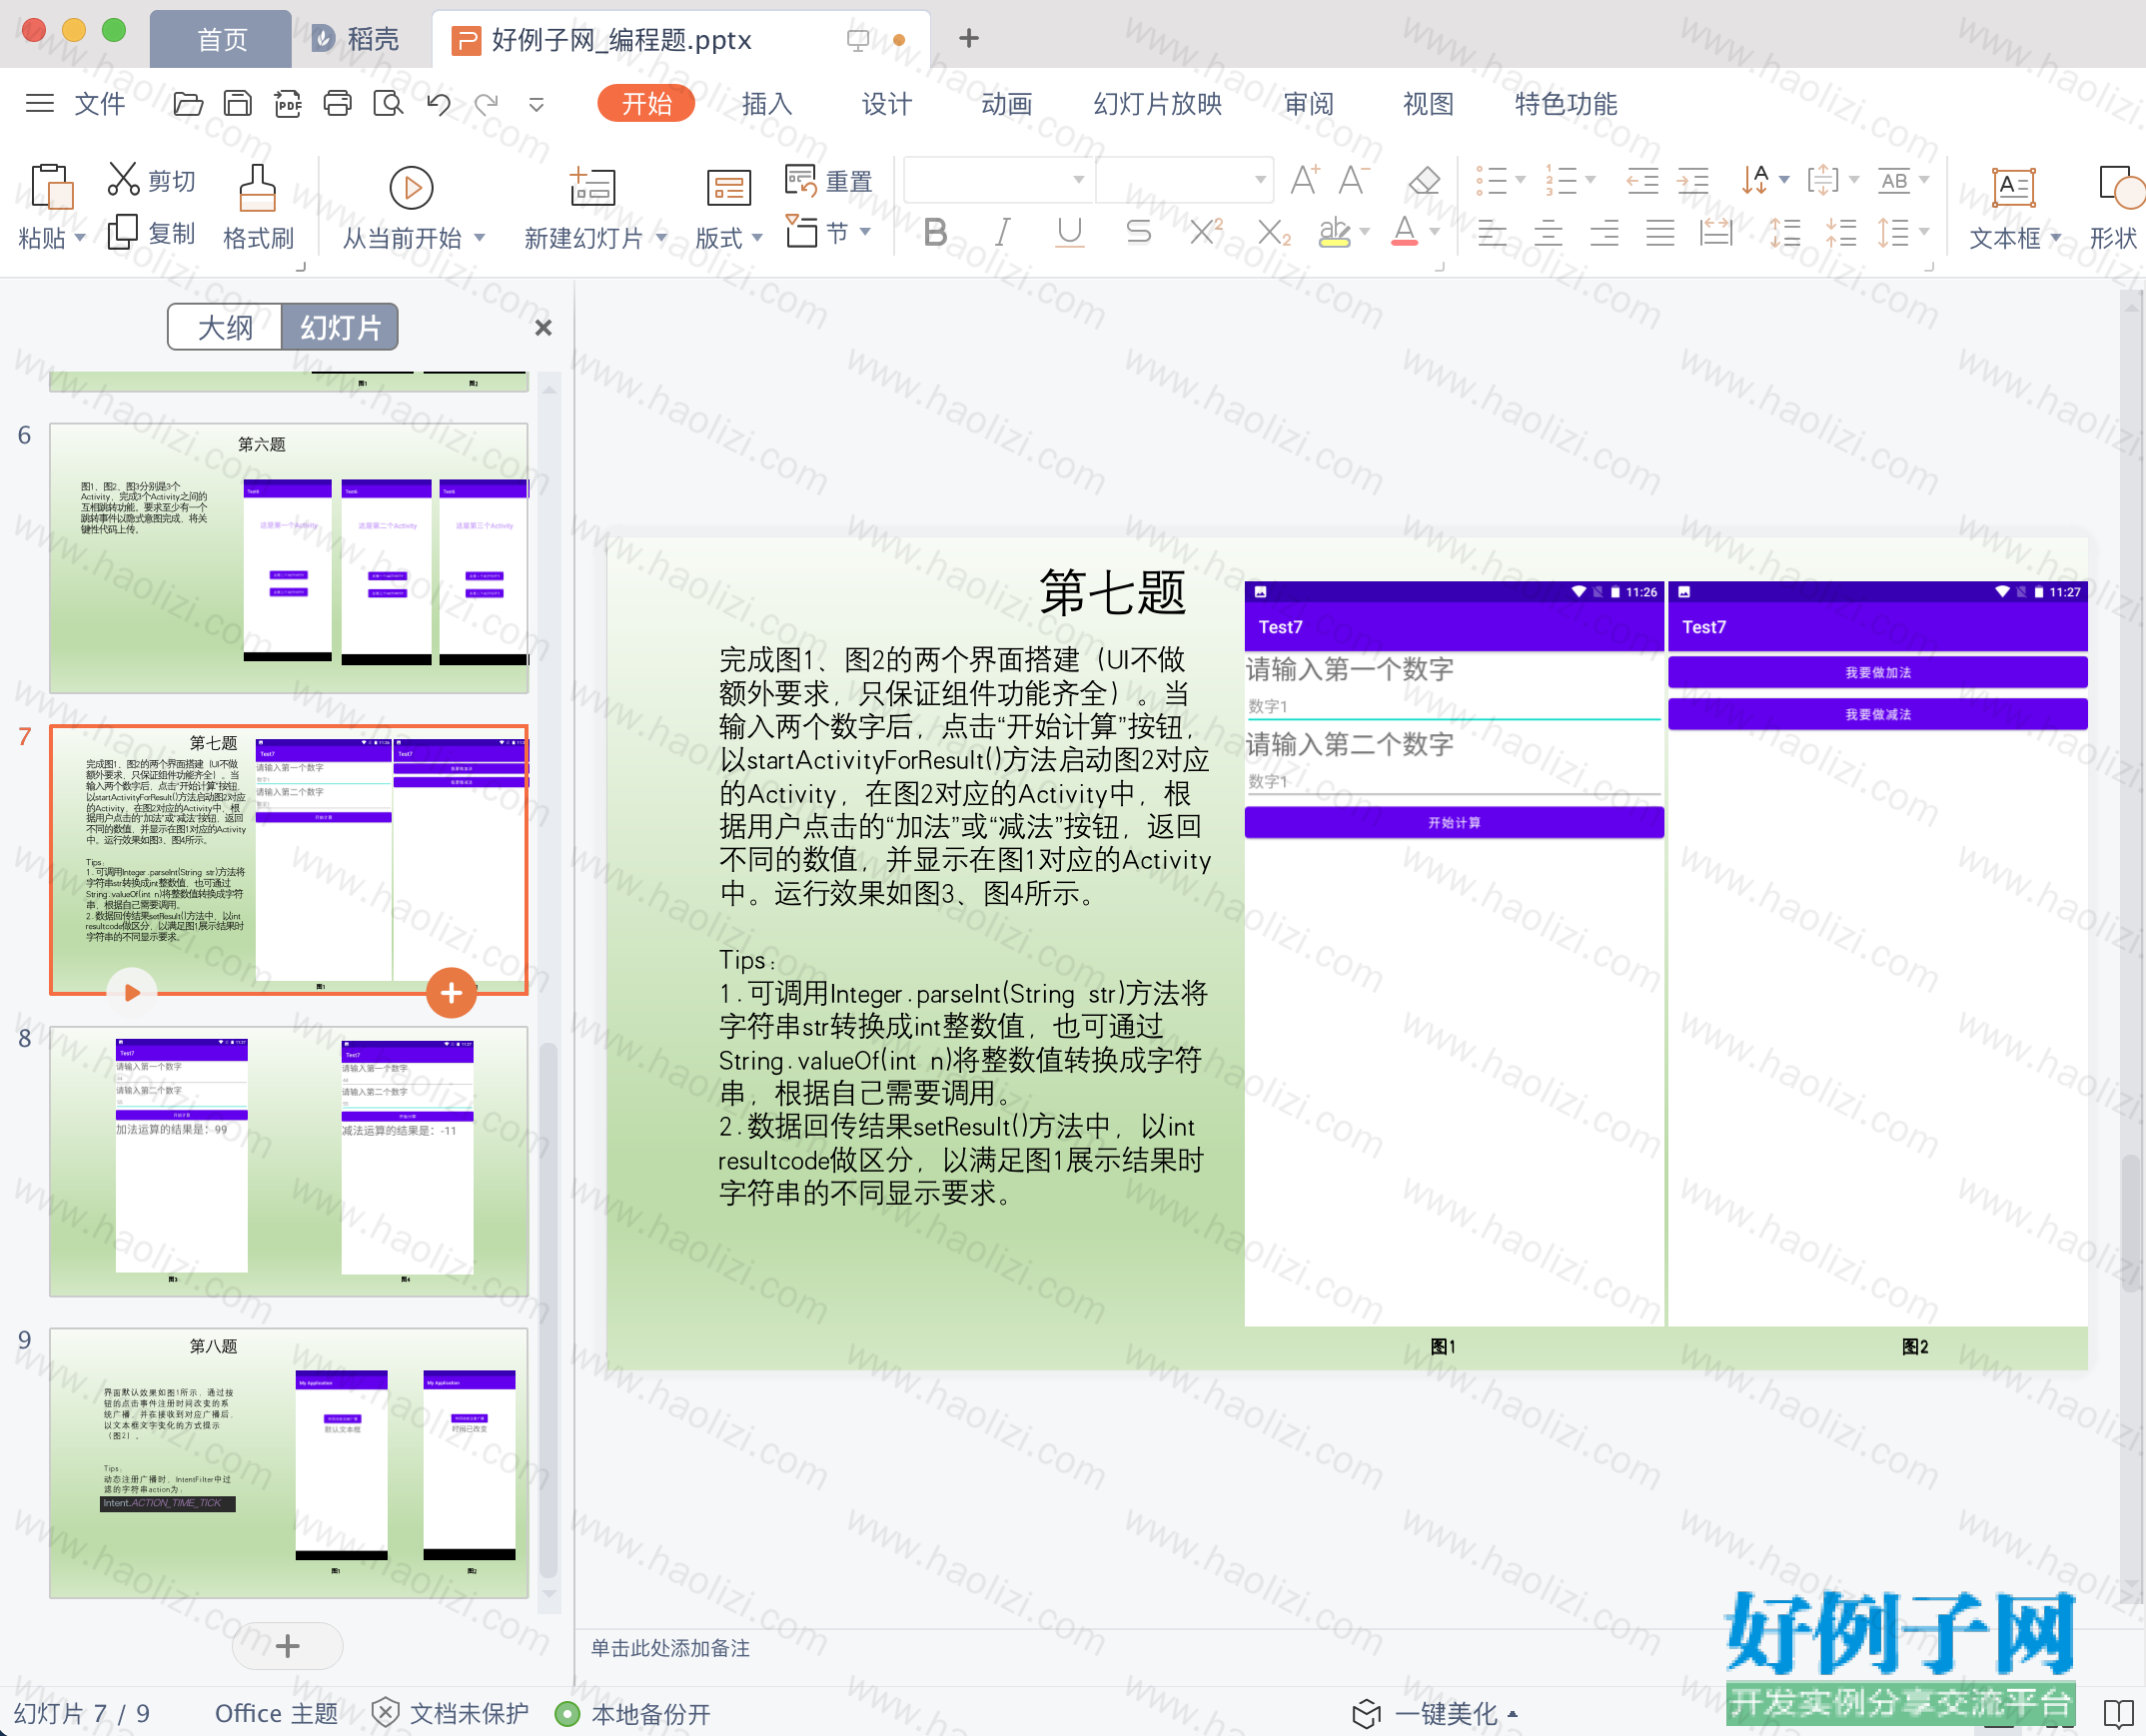This screenshot has width=2146, height=1736.
Task: Expand the 节 section dropdown
Action: pos(865,232)
